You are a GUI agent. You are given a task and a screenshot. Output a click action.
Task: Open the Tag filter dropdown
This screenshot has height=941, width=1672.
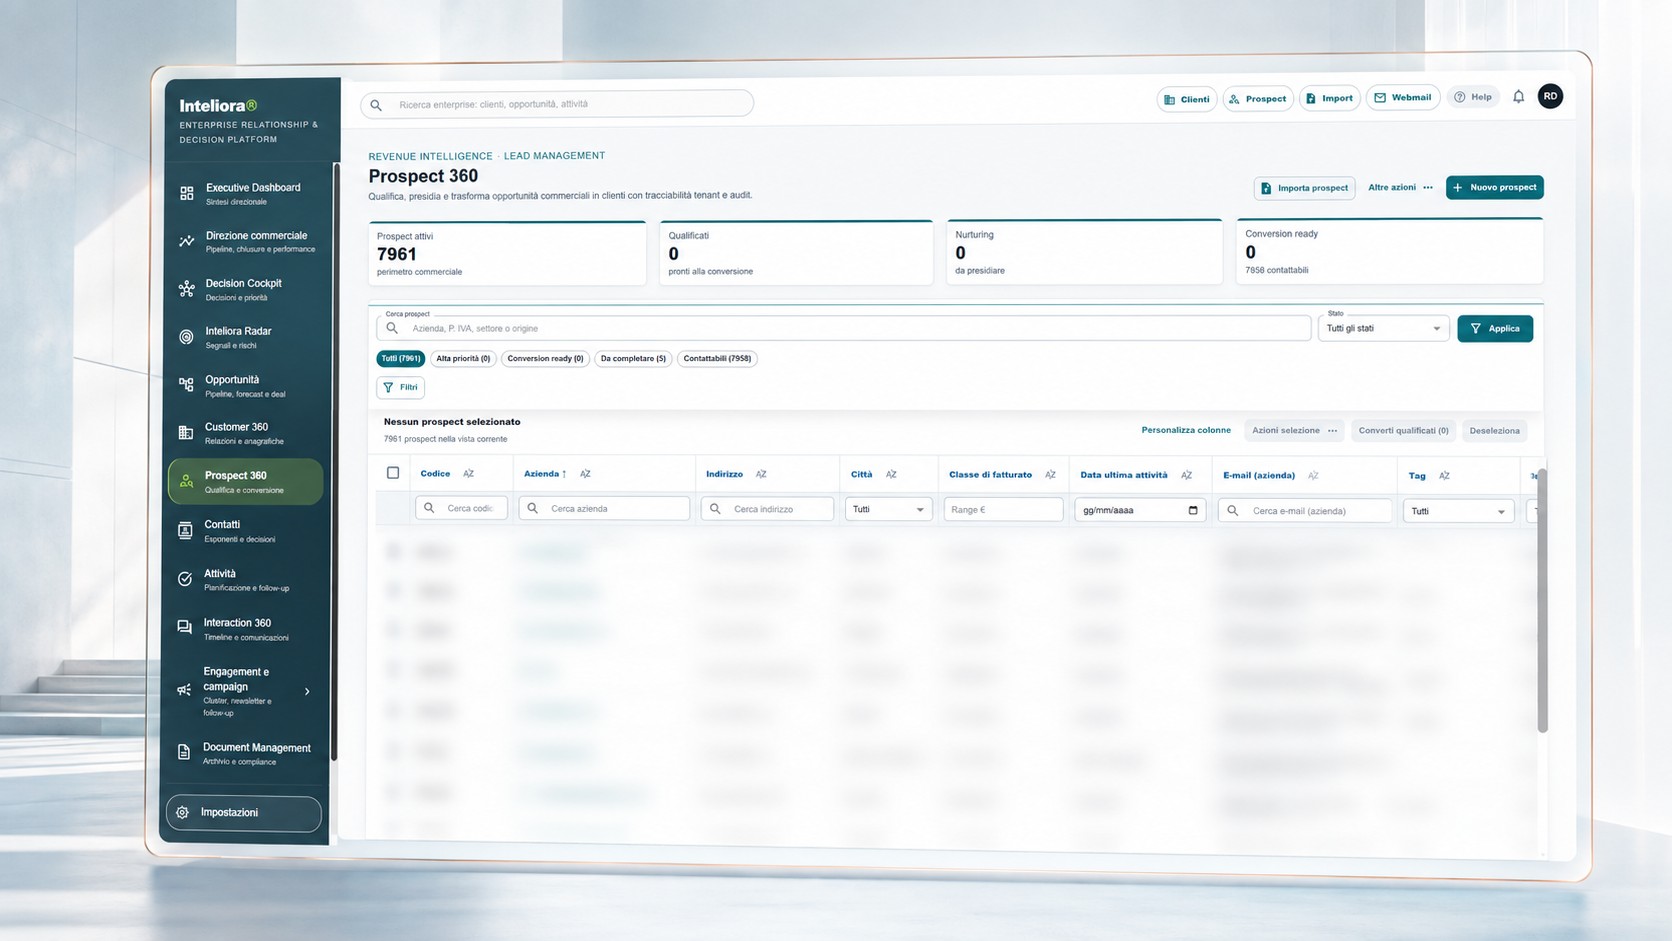click(x=1458, y=511)
